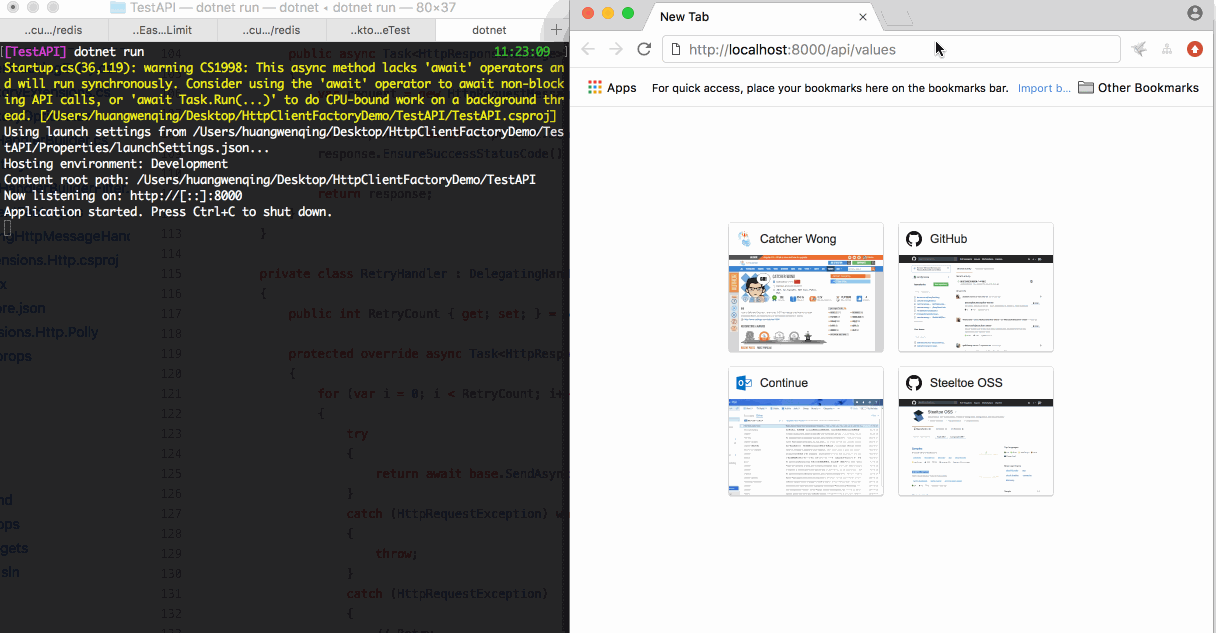Open the sitemap-style extension icon

coord(1167,49)
